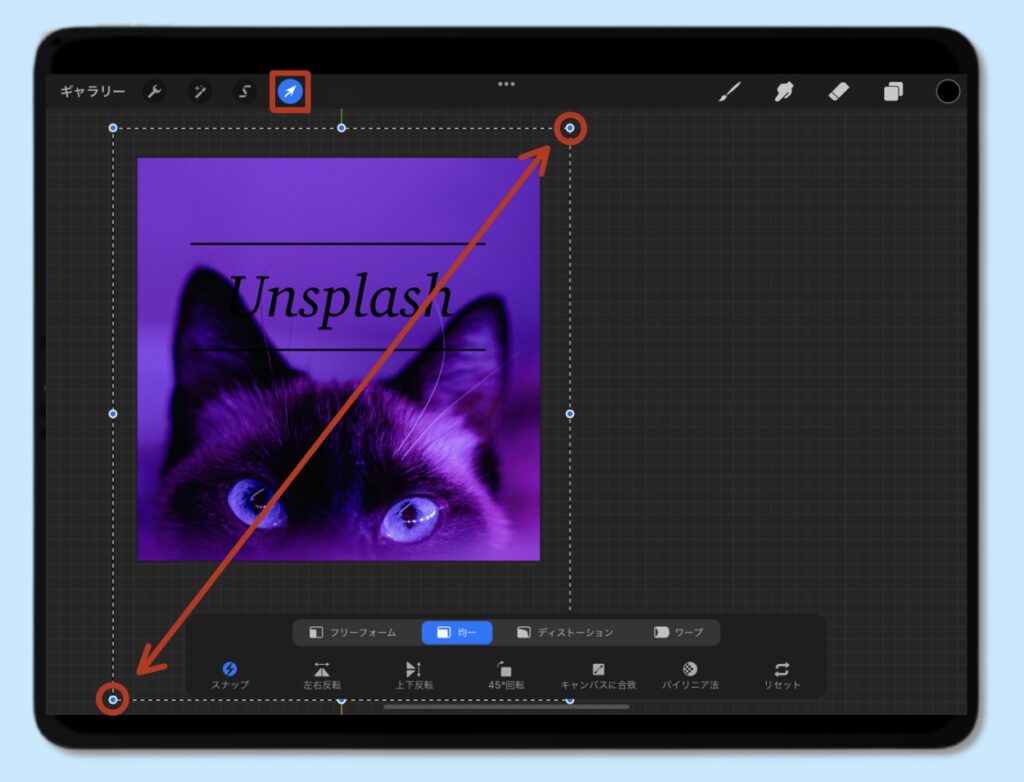This screenshot has height=782, width=1024.
Task: Choose the Eraser tool
Action: (839, 91)
